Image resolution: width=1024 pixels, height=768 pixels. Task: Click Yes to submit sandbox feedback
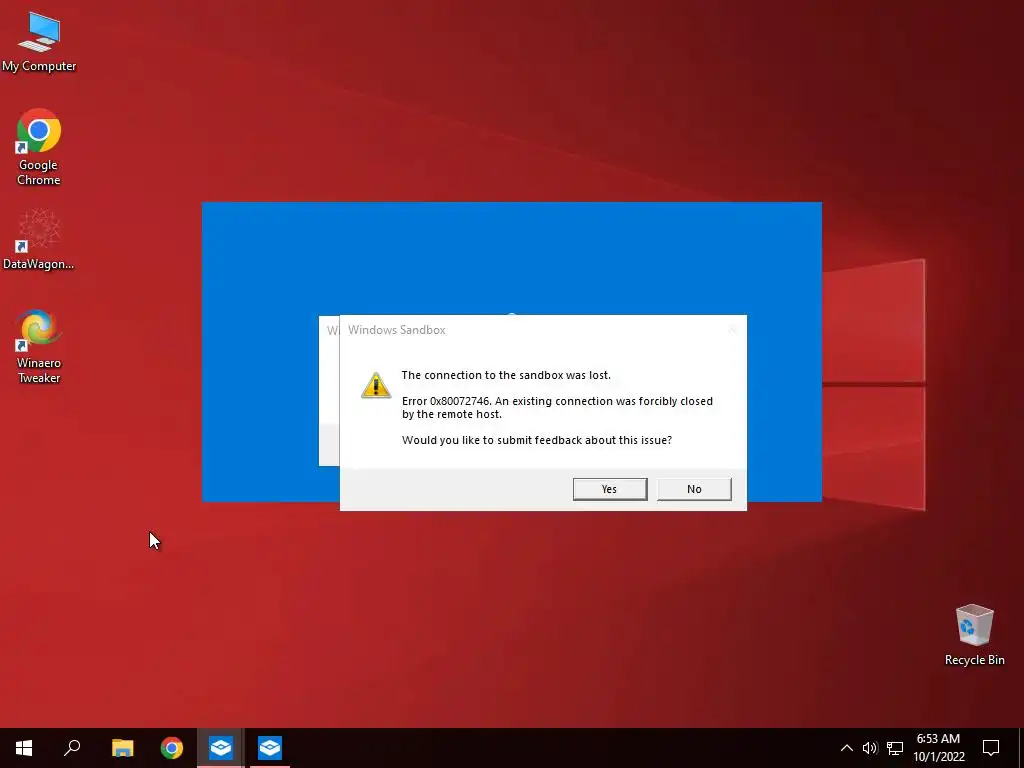coord(609,489)
